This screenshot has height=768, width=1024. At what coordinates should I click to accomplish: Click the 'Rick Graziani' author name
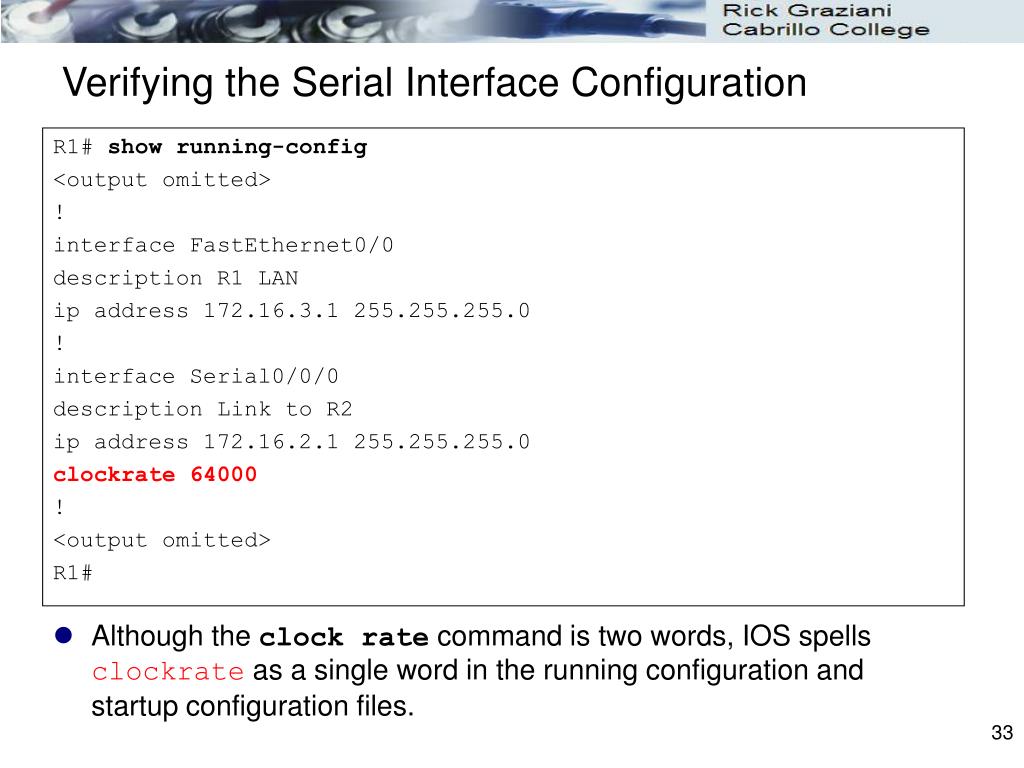click(x=807, y=10)
